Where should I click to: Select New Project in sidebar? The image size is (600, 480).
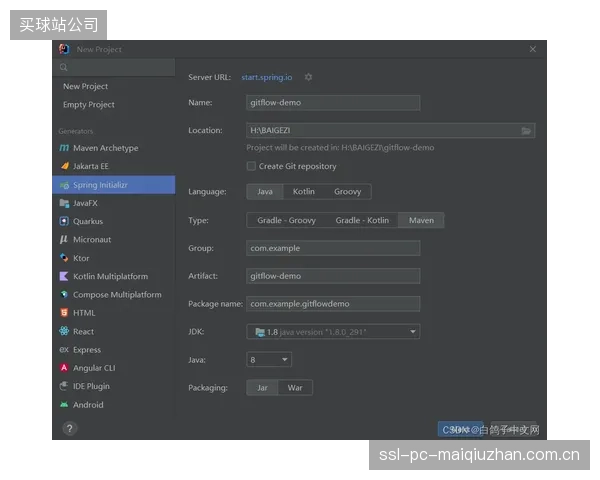tap(85, 87)
